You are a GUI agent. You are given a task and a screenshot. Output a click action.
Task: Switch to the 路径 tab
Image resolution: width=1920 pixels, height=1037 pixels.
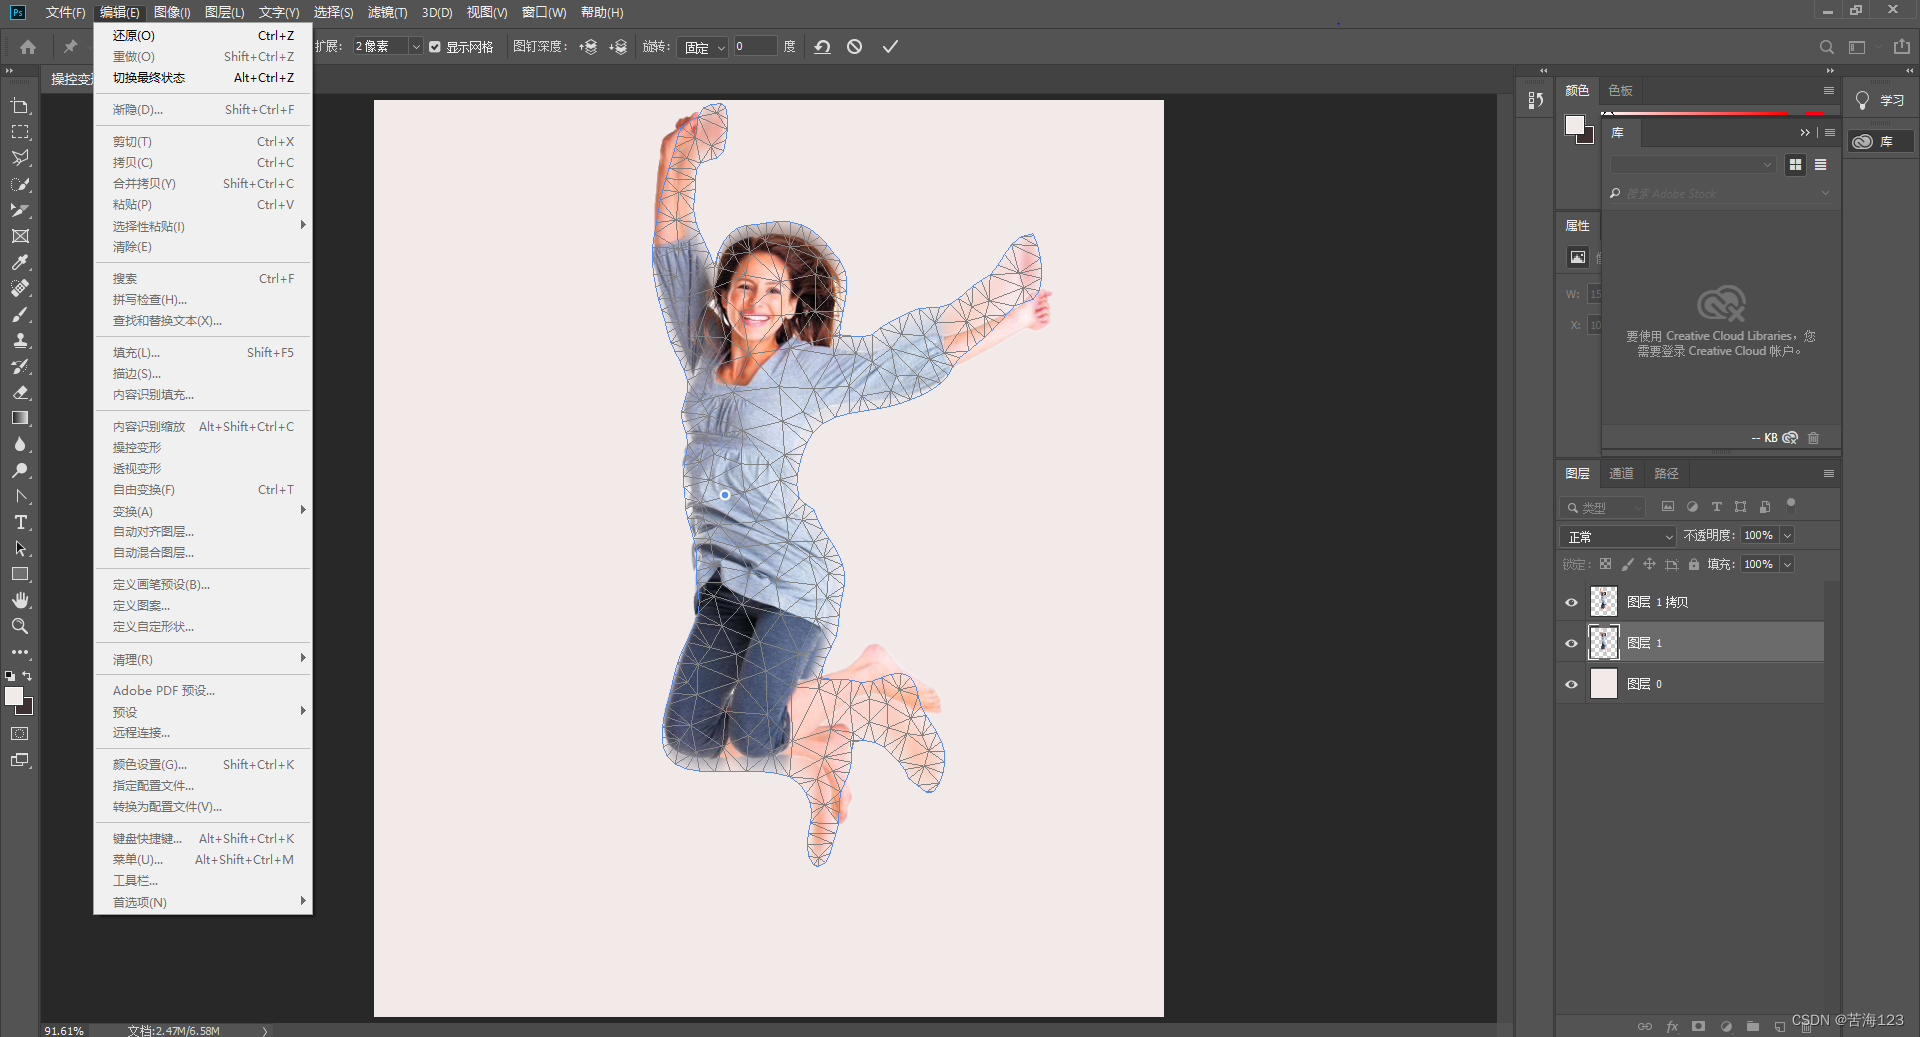tap(1666, 473)
